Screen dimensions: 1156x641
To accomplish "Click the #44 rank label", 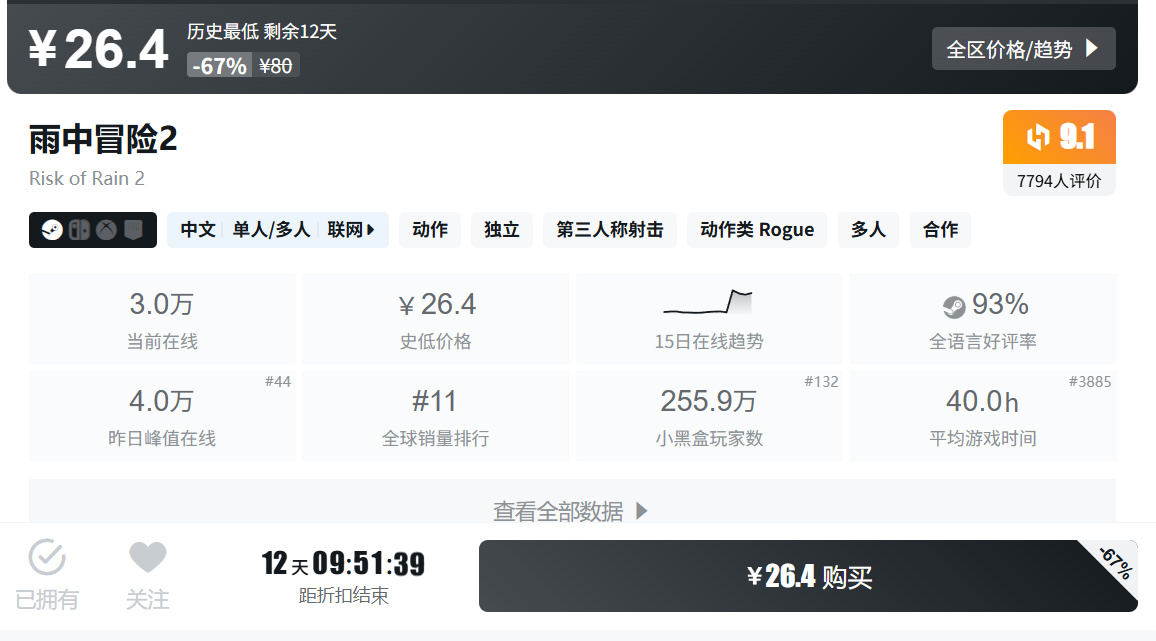I will [278, 381].
